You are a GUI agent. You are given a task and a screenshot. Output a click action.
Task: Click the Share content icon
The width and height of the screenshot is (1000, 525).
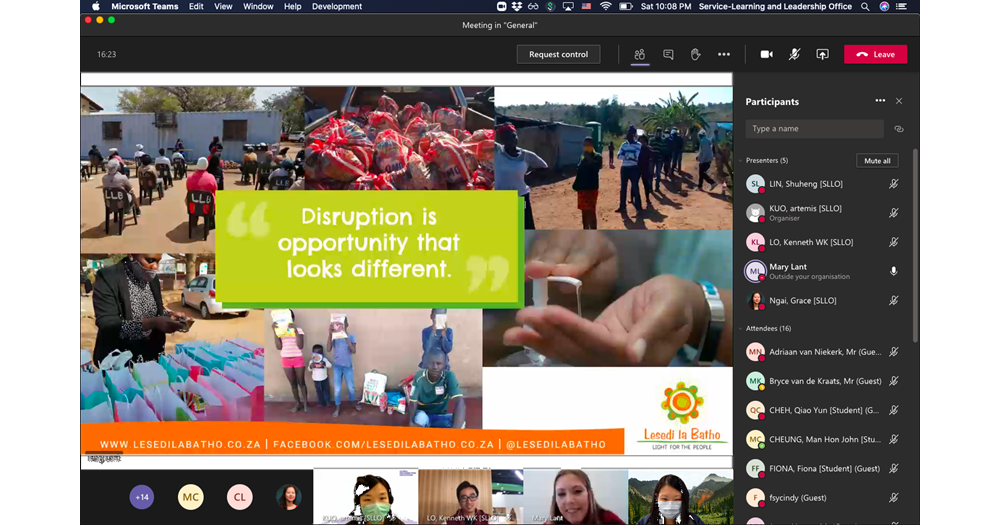[x=822, y=54]
